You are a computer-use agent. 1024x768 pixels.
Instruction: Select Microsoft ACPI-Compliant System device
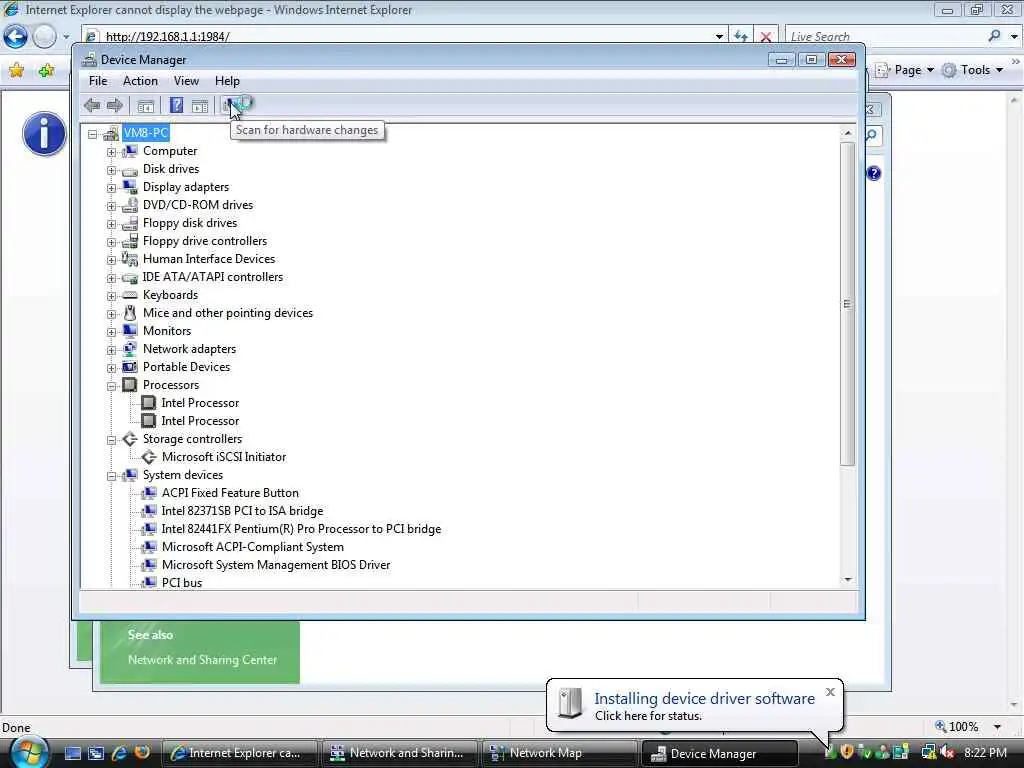[x=253, y=547]
